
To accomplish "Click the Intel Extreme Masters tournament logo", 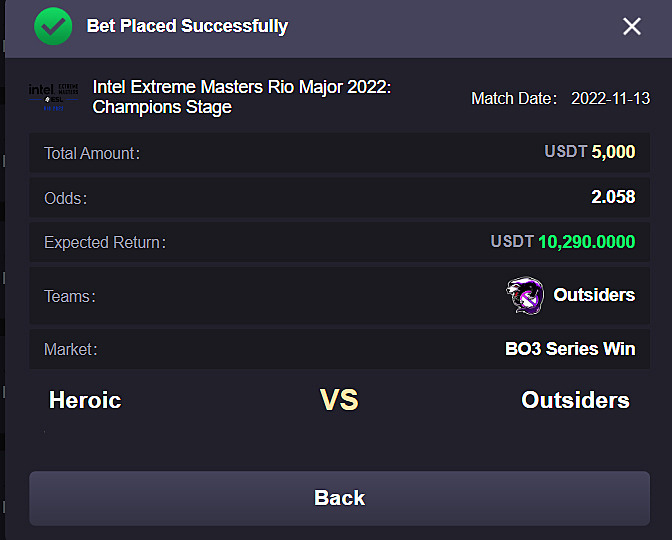I will tap(54, 97).
